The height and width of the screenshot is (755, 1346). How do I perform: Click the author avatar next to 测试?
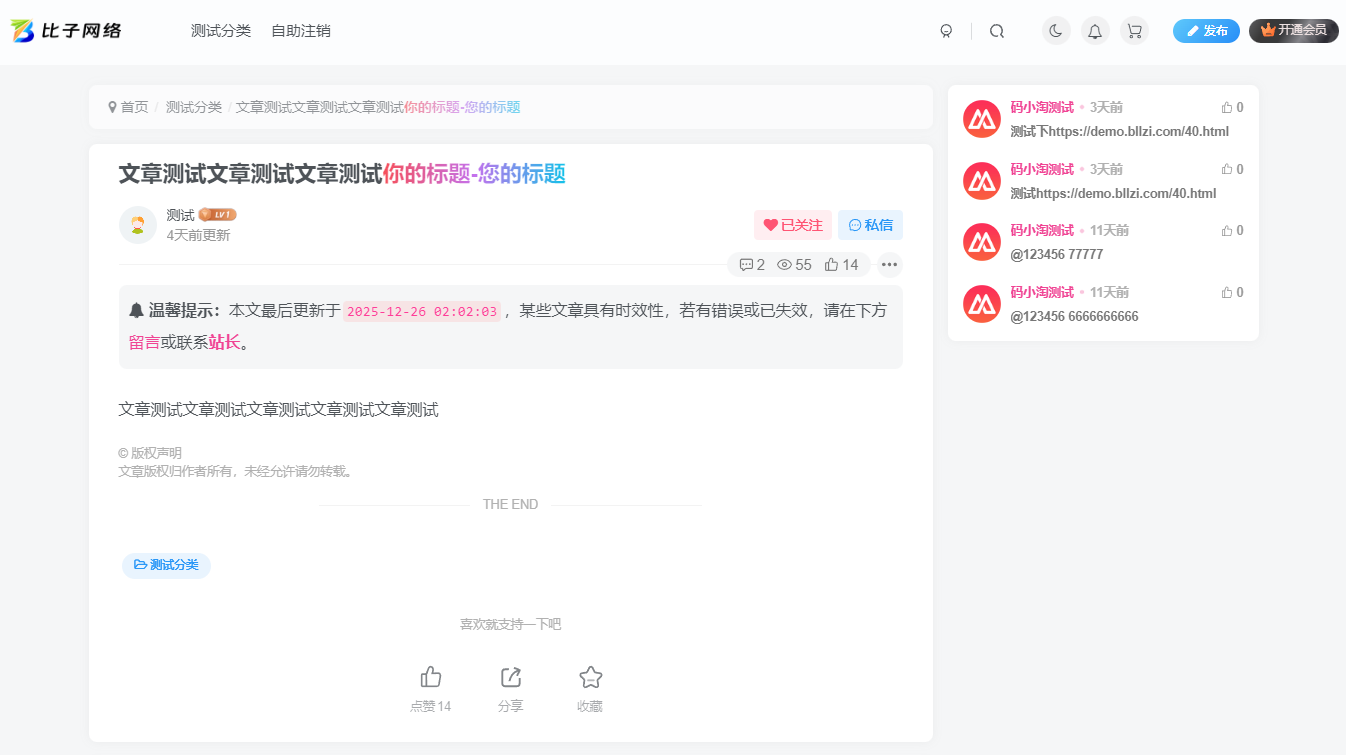pos(137,224)
